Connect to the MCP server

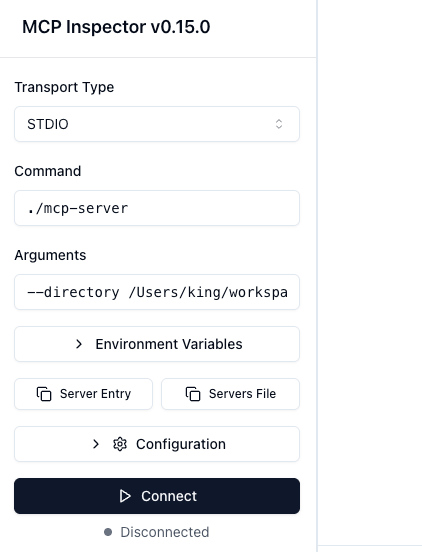click(x=157, y=496)
